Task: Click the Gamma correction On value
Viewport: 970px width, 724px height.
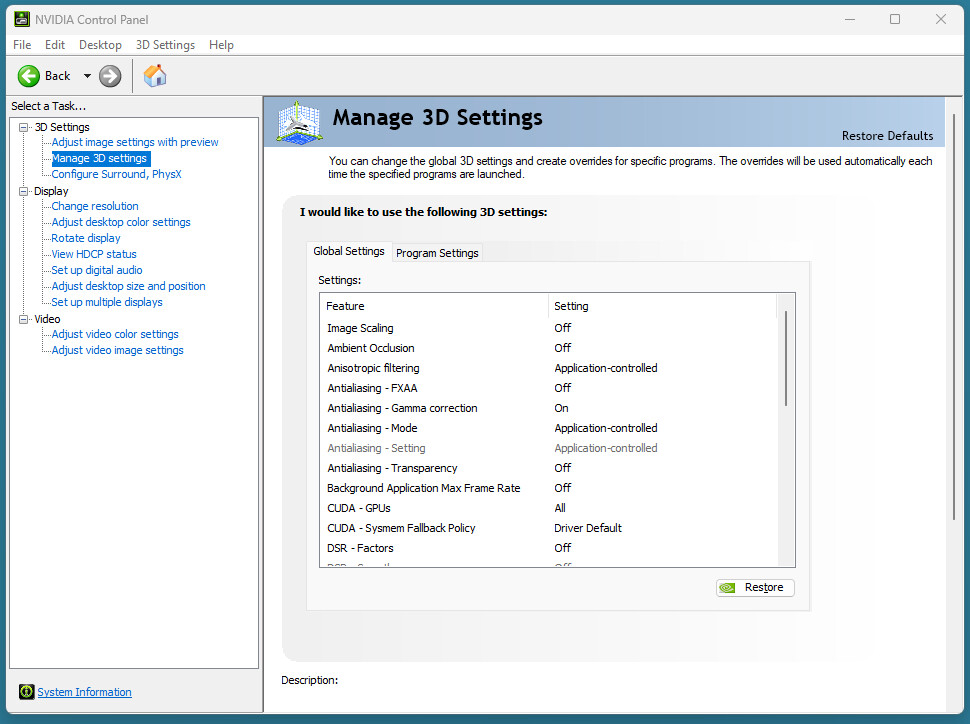Action: [561, 408]
